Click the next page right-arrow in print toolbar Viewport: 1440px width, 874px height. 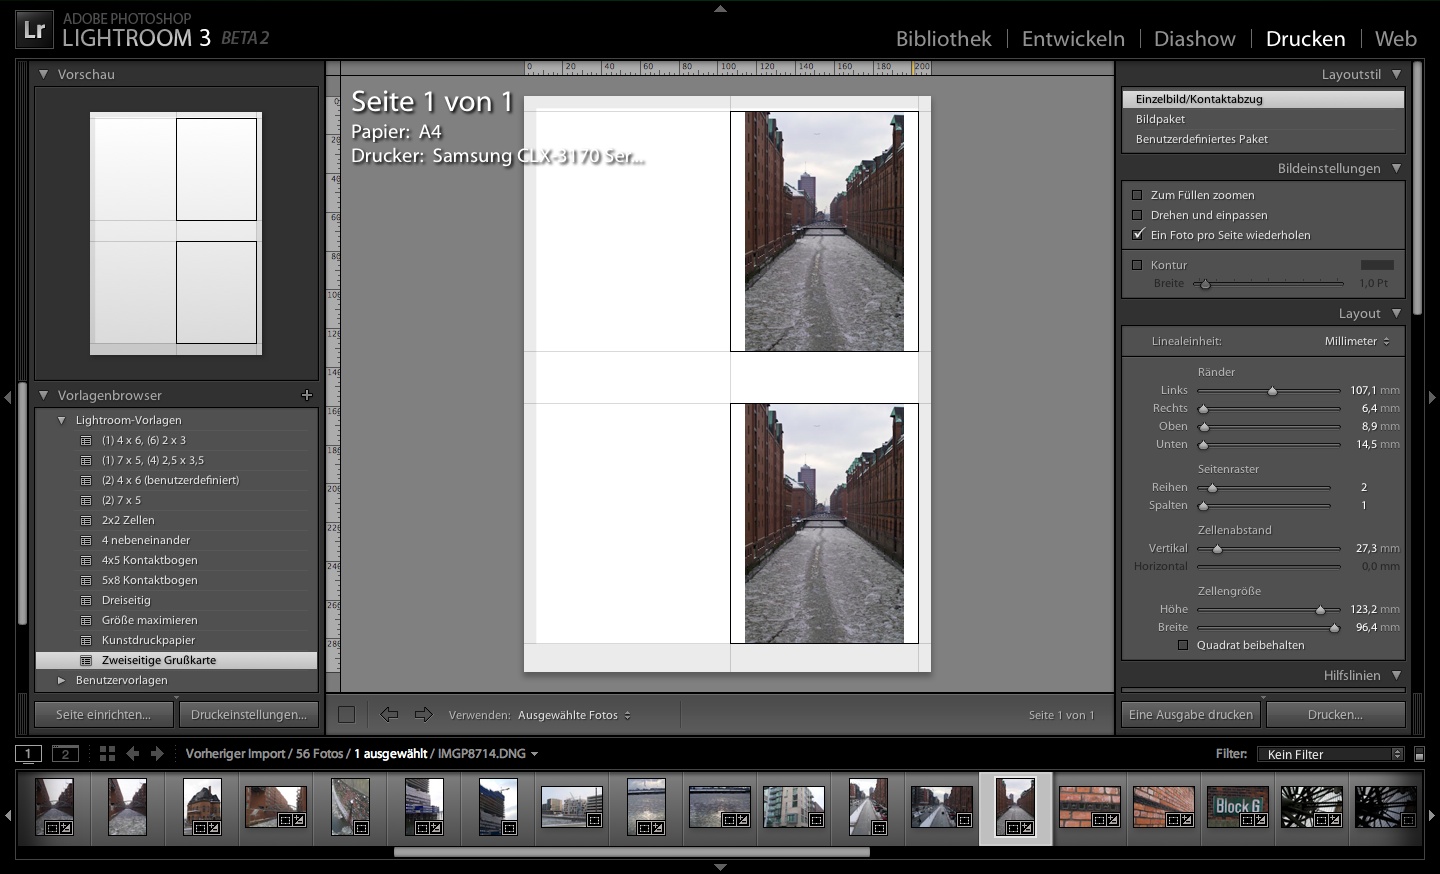click(423, 714)
